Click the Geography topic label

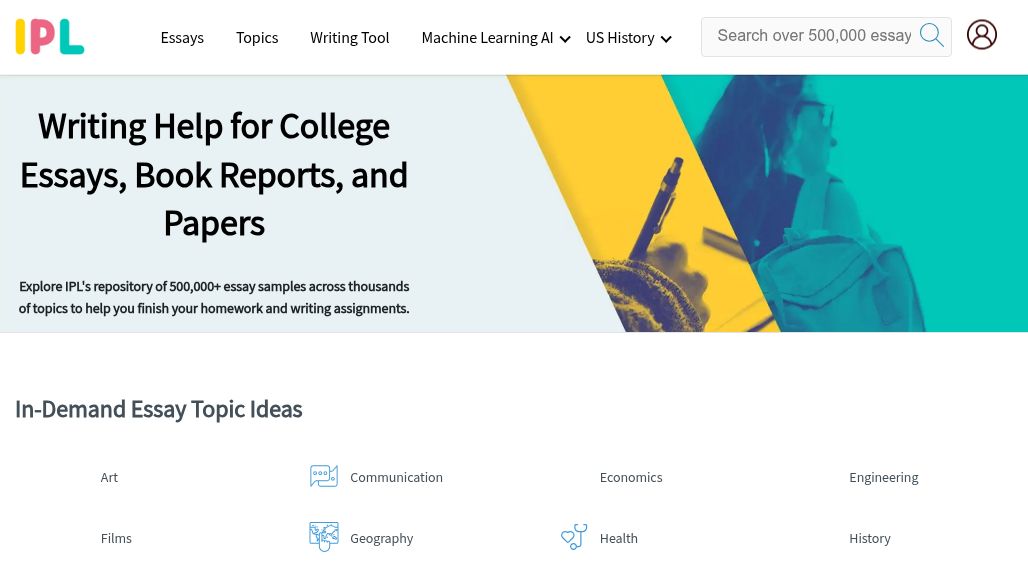(x=382, y=538)
